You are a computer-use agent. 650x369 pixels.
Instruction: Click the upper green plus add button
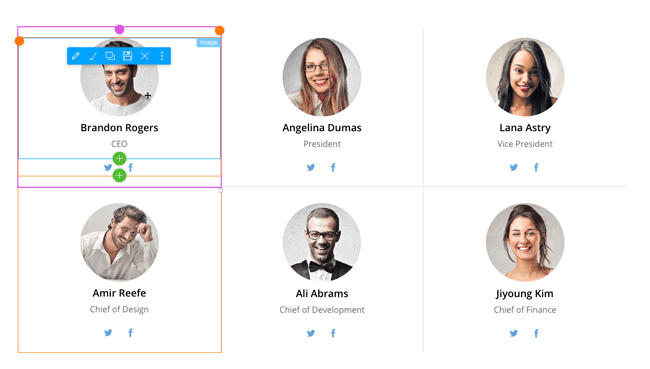tap(119, 158)
